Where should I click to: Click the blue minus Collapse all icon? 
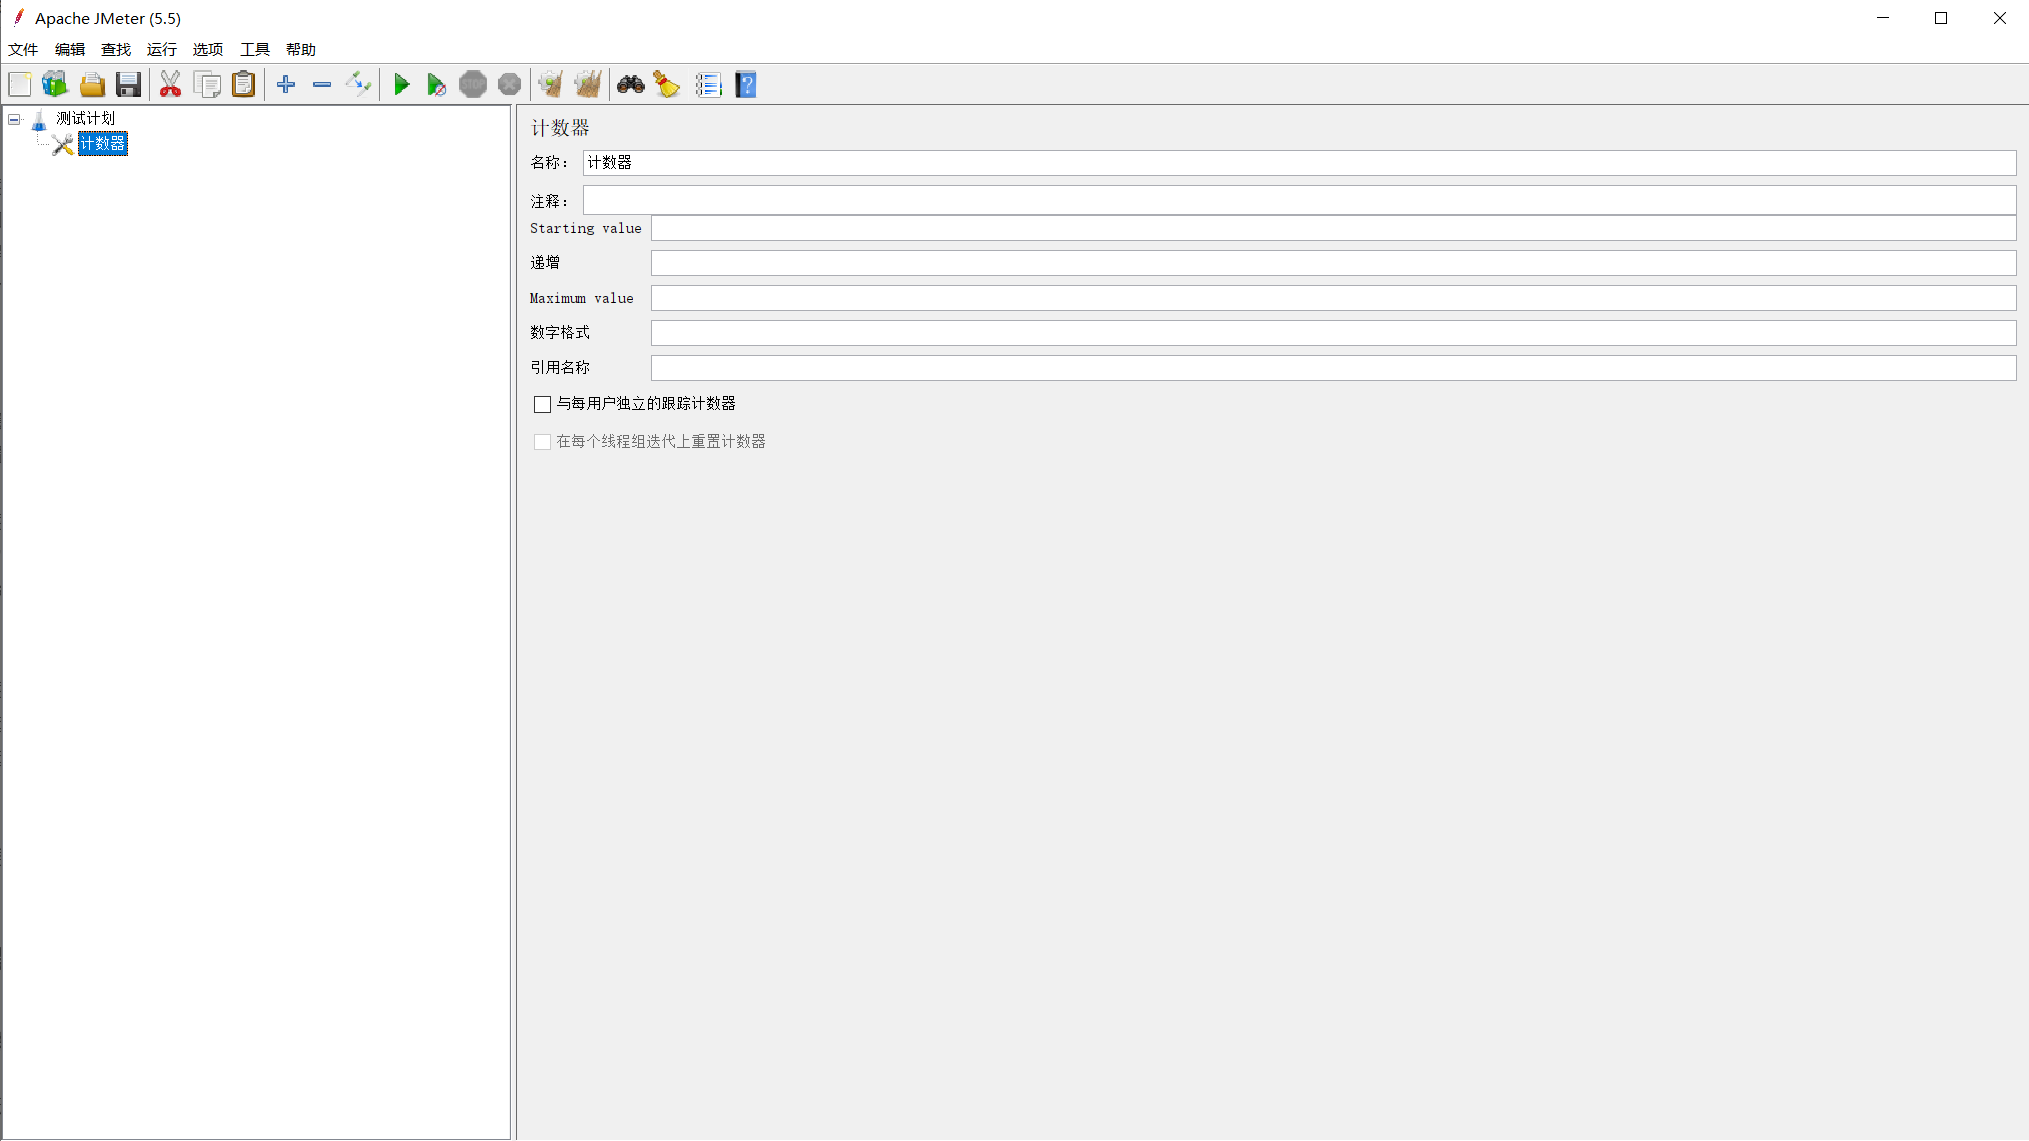point(322,85)
